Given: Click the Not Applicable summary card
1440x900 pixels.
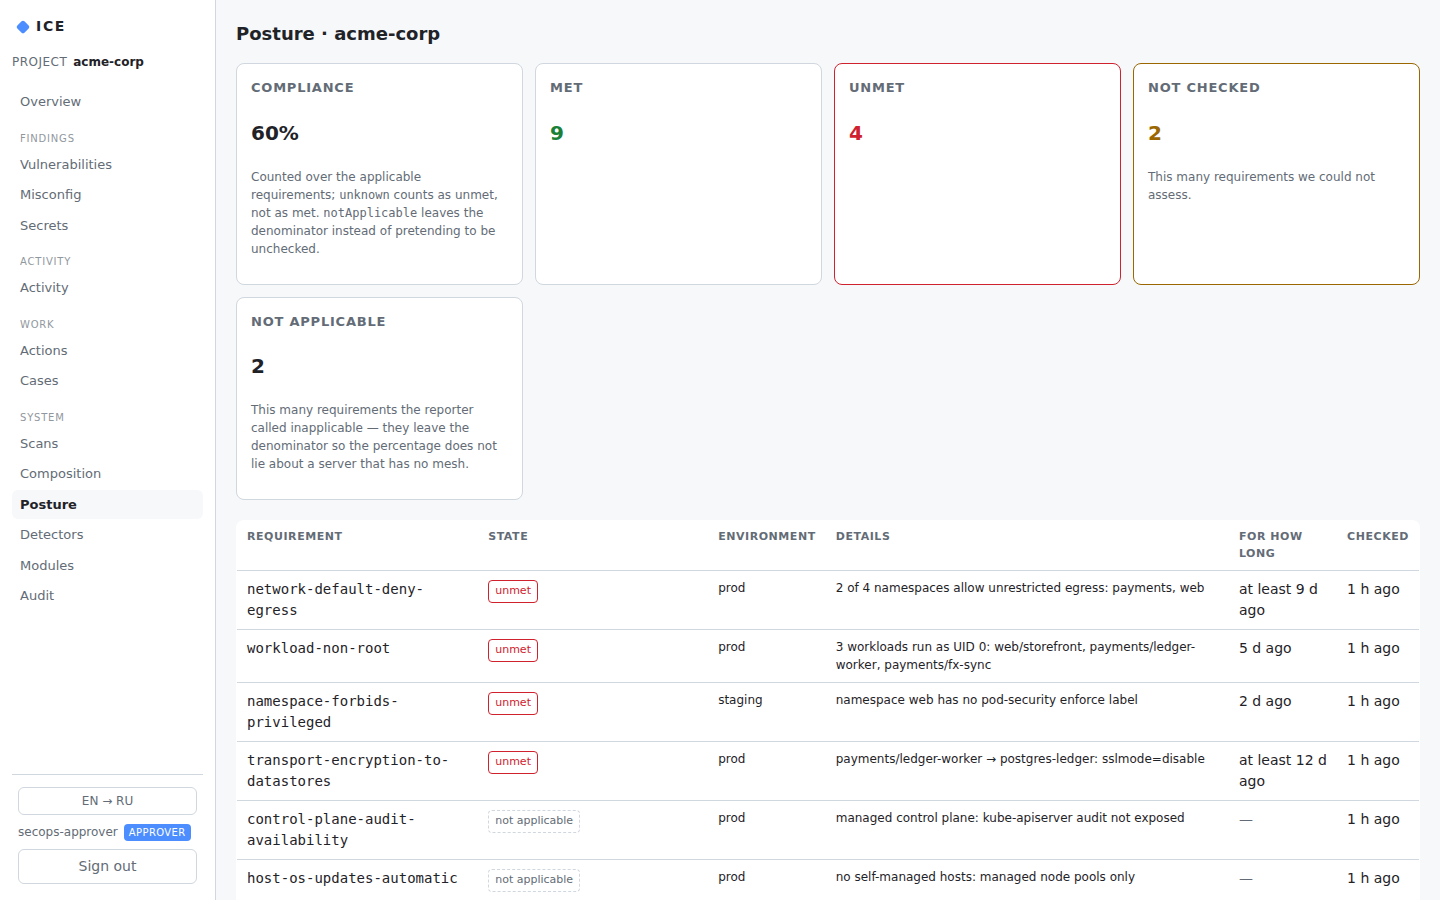Looking at the screenshot, I should [379, 398].
